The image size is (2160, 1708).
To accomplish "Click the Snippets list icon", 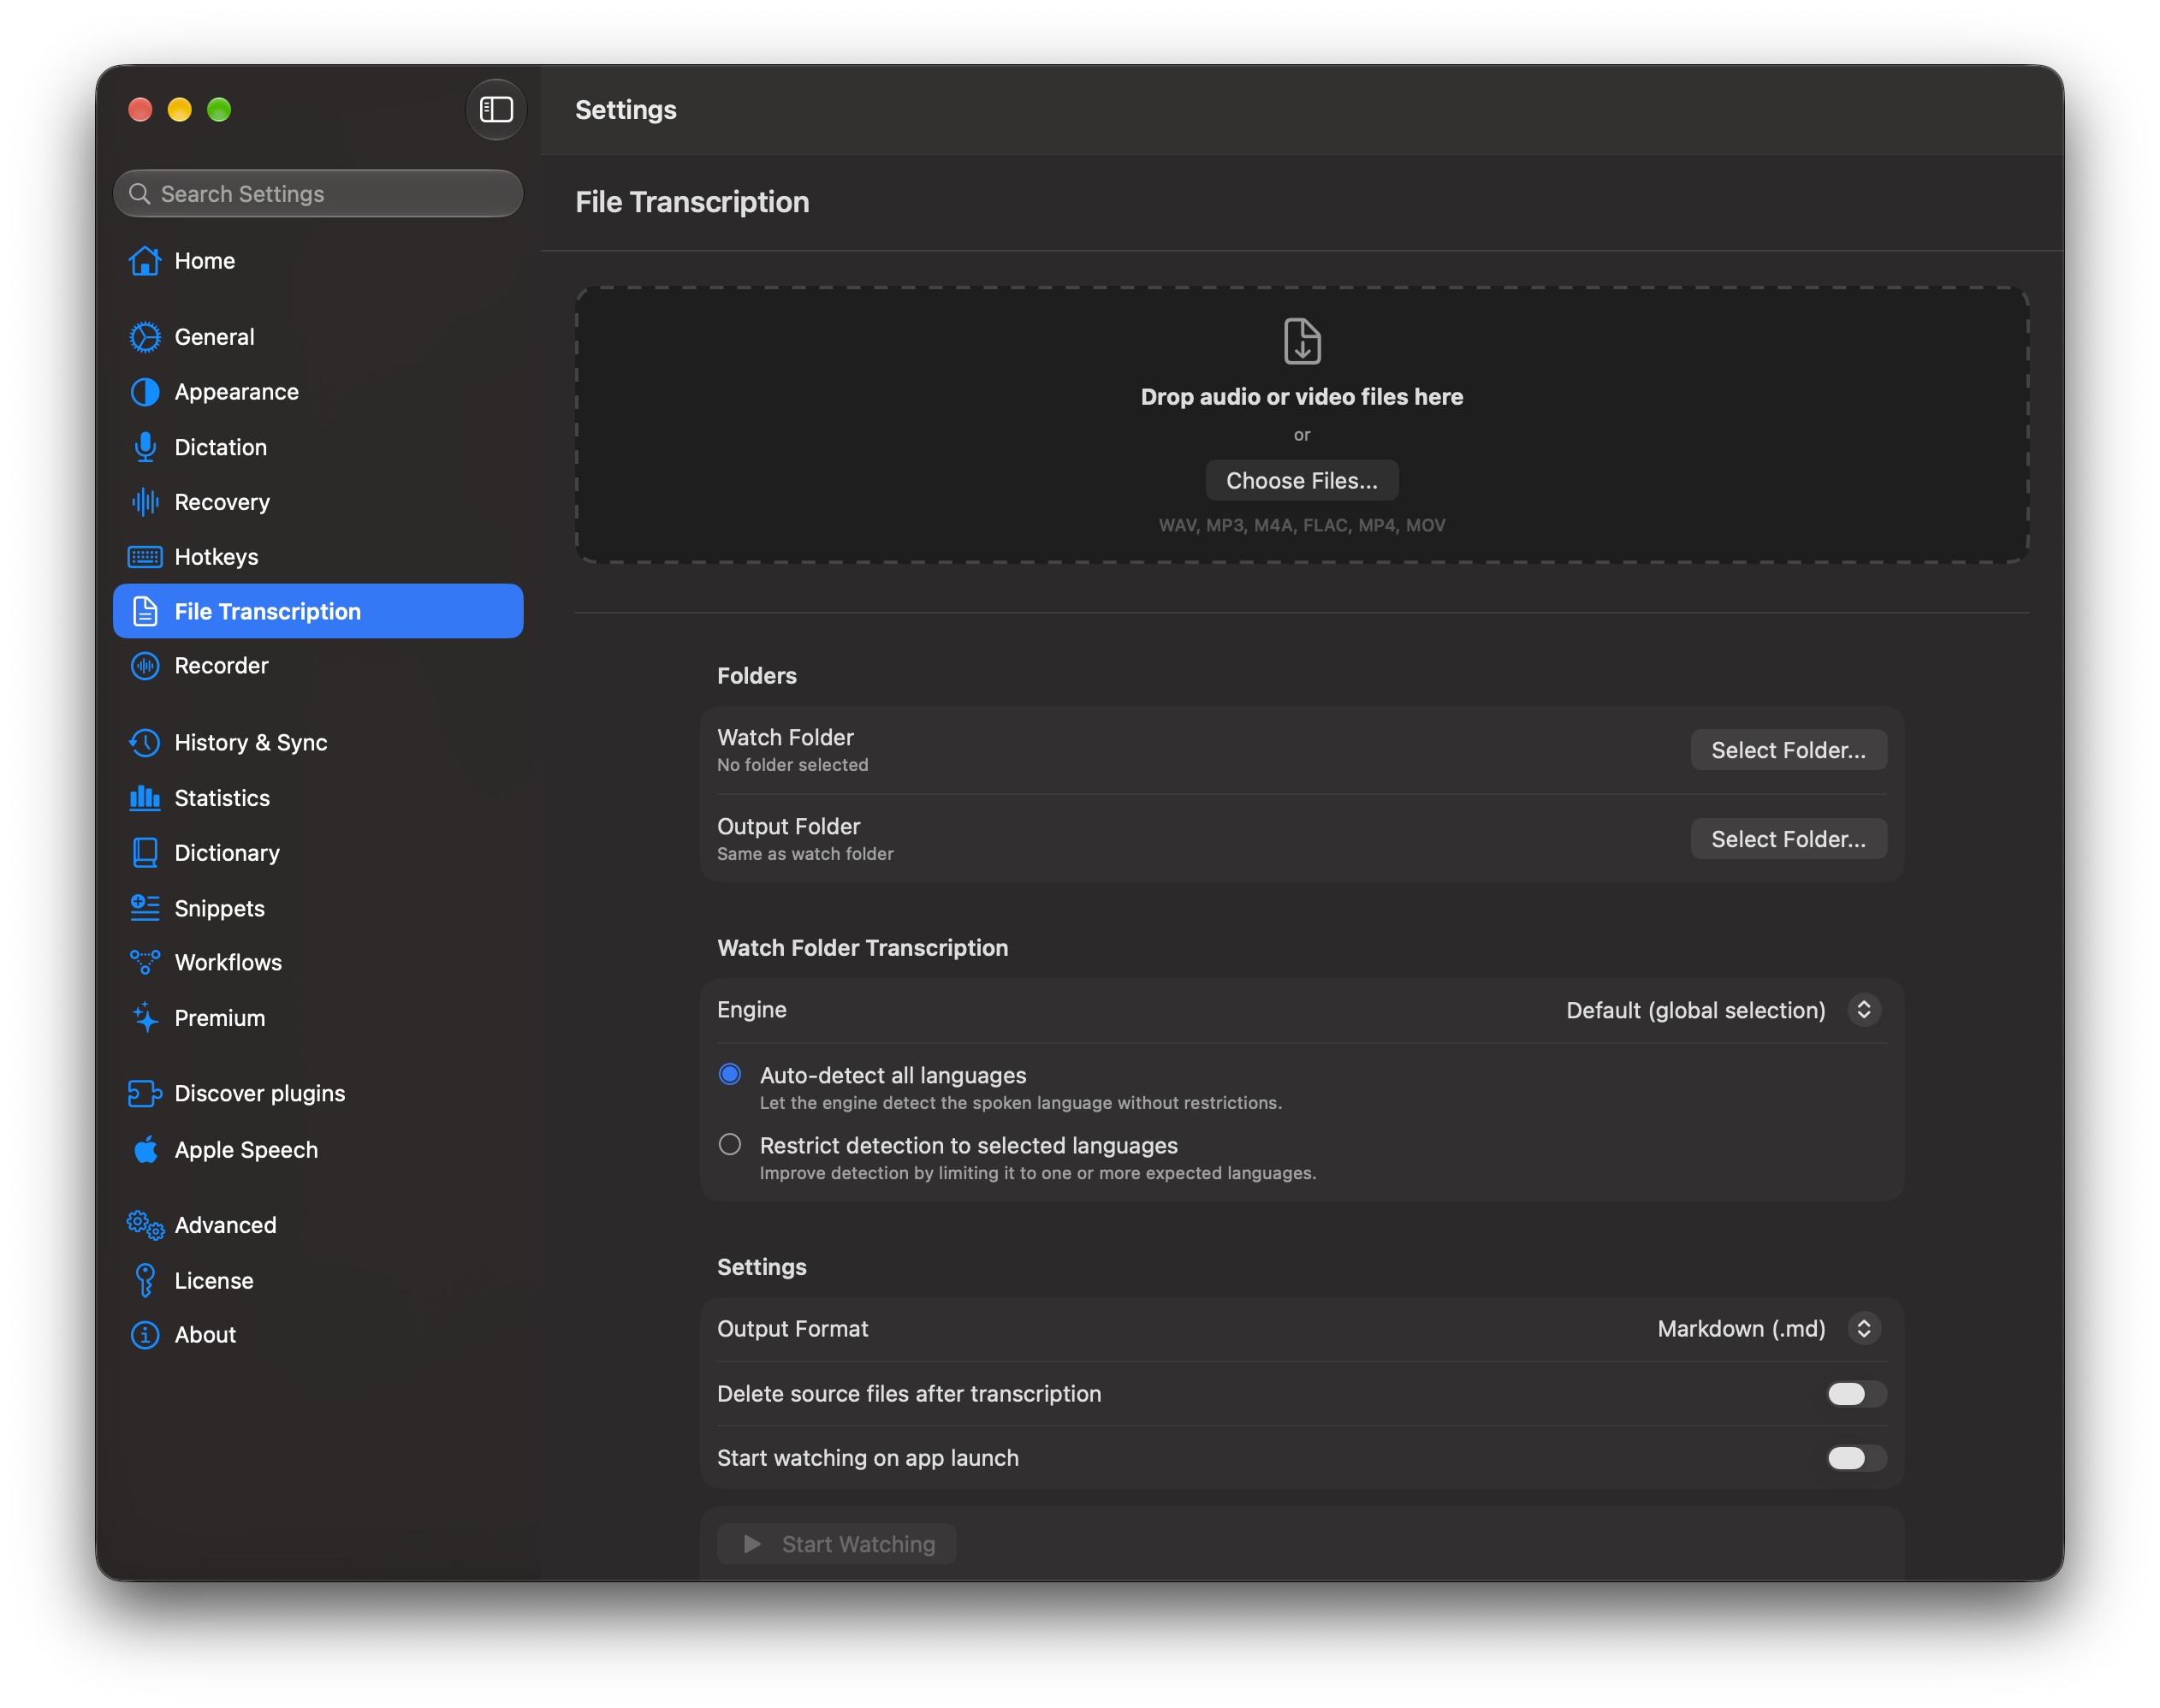I will click(145, 908).
